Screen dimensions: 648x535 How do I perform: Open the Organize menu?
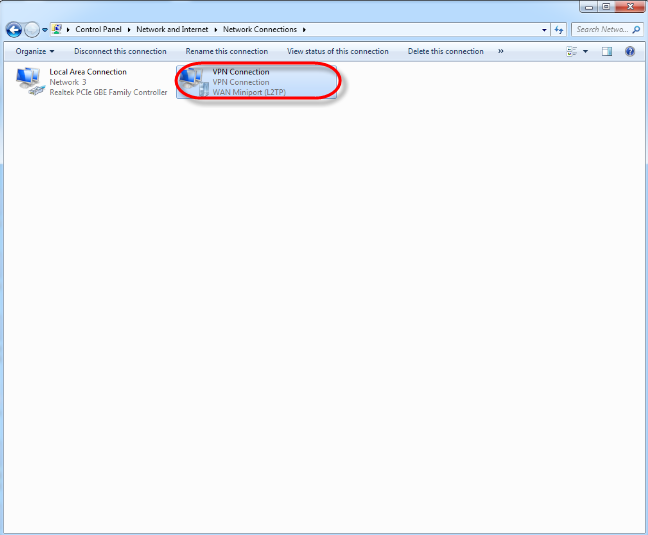click(x=35, y=51)
